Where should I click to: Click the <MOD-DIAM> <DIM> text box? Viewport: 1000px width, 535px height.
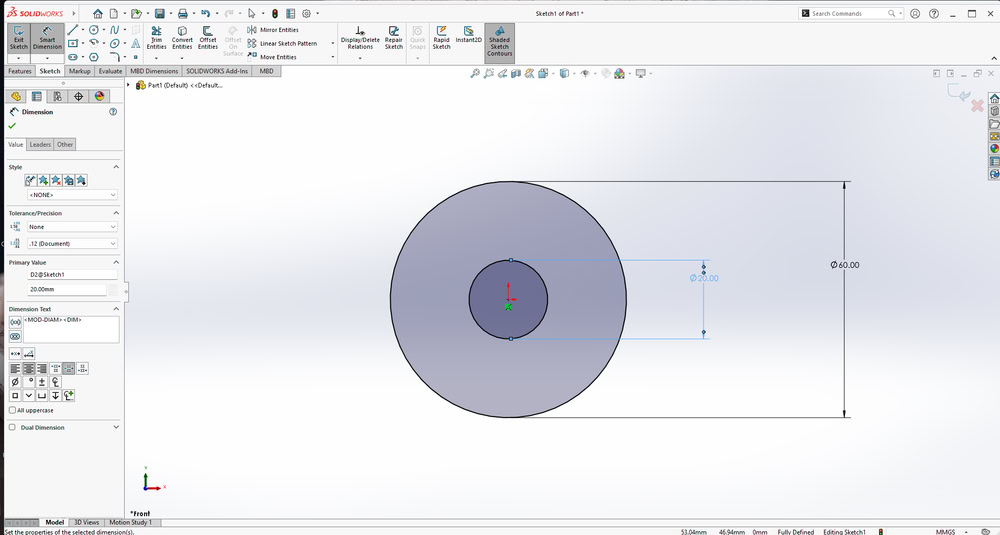71,329
